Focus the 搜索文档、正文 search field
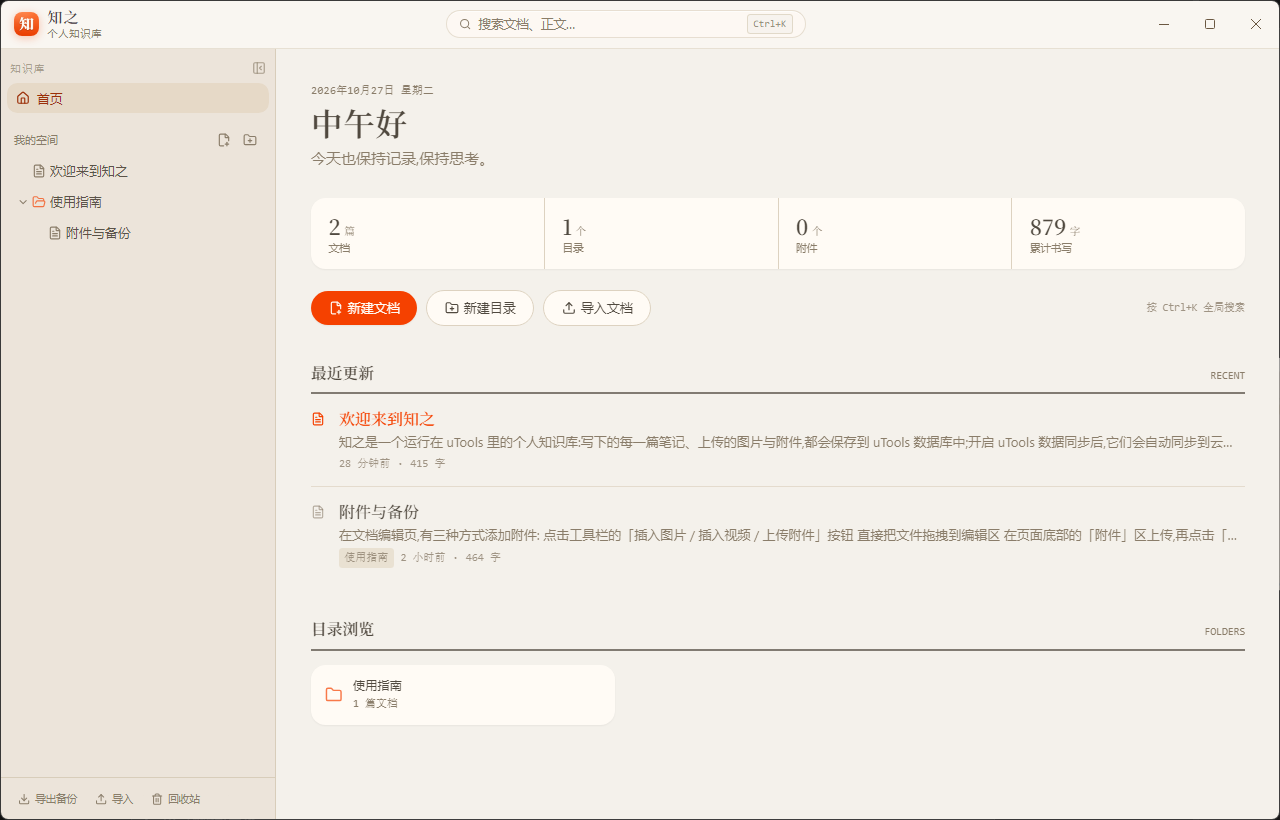The width and height of the screenshot is (1280, 820). tap(626, 24)
